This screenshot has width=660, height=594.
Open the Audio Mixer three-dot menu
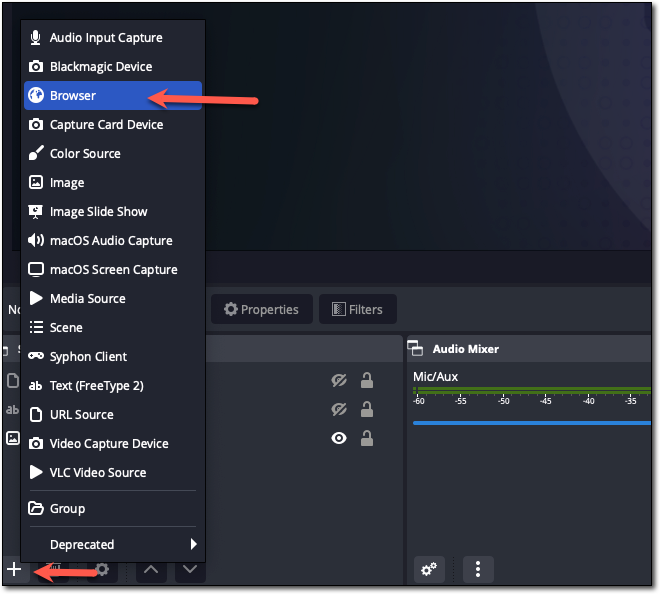[478, 569]
